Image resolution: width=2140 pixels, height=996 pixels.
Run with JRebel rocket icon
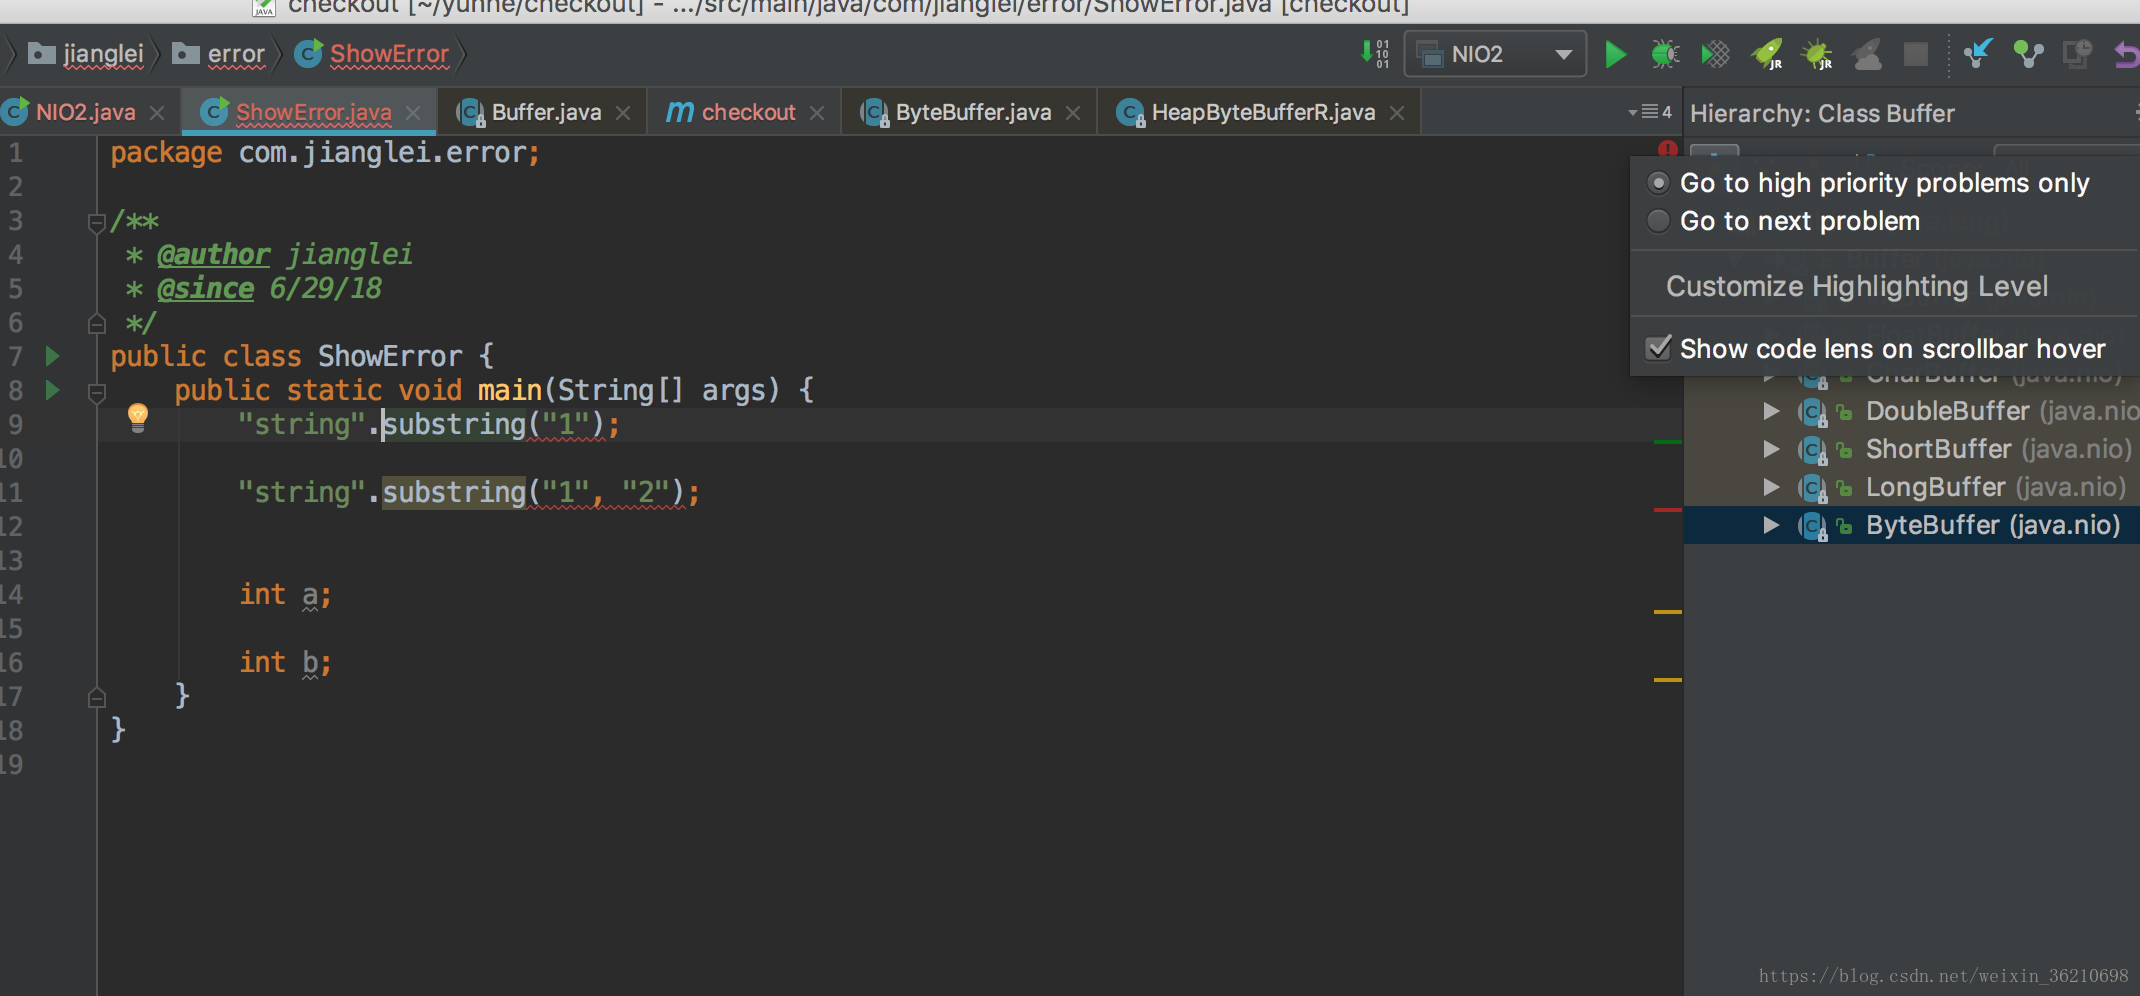(x=1767, y=54)
